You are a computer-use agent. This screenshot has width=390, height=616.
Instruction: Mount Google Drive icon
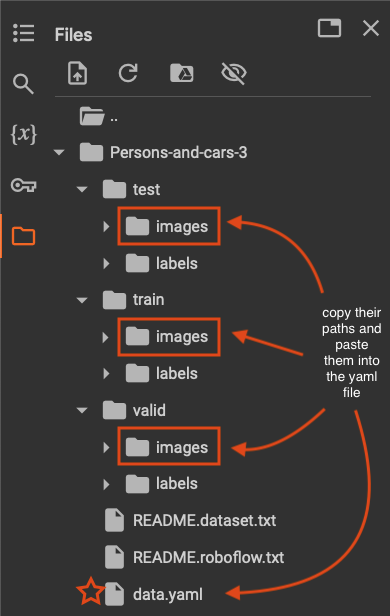[x=181, y=73]
